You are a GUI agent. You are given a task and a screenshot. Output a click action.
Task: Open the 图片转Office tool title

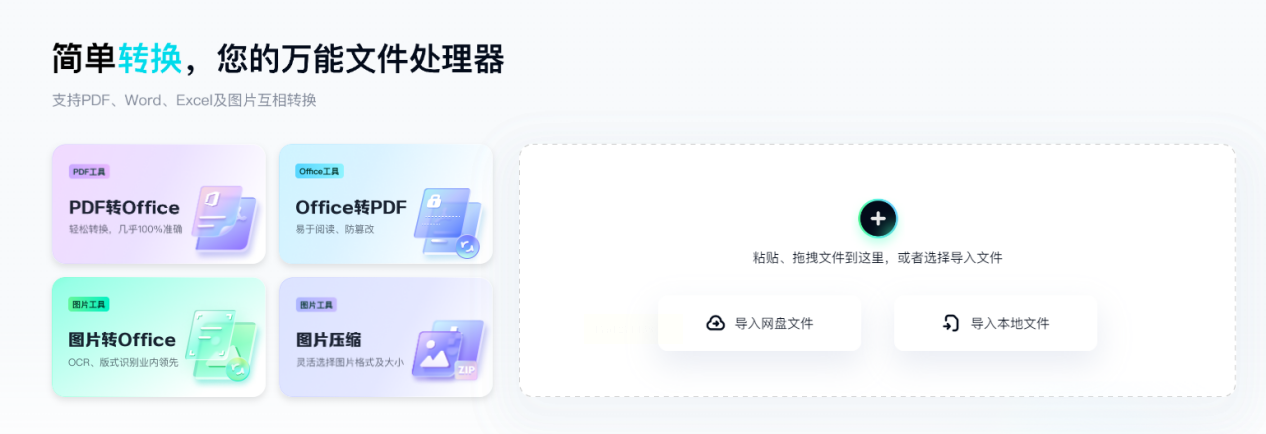coord(122,340)
